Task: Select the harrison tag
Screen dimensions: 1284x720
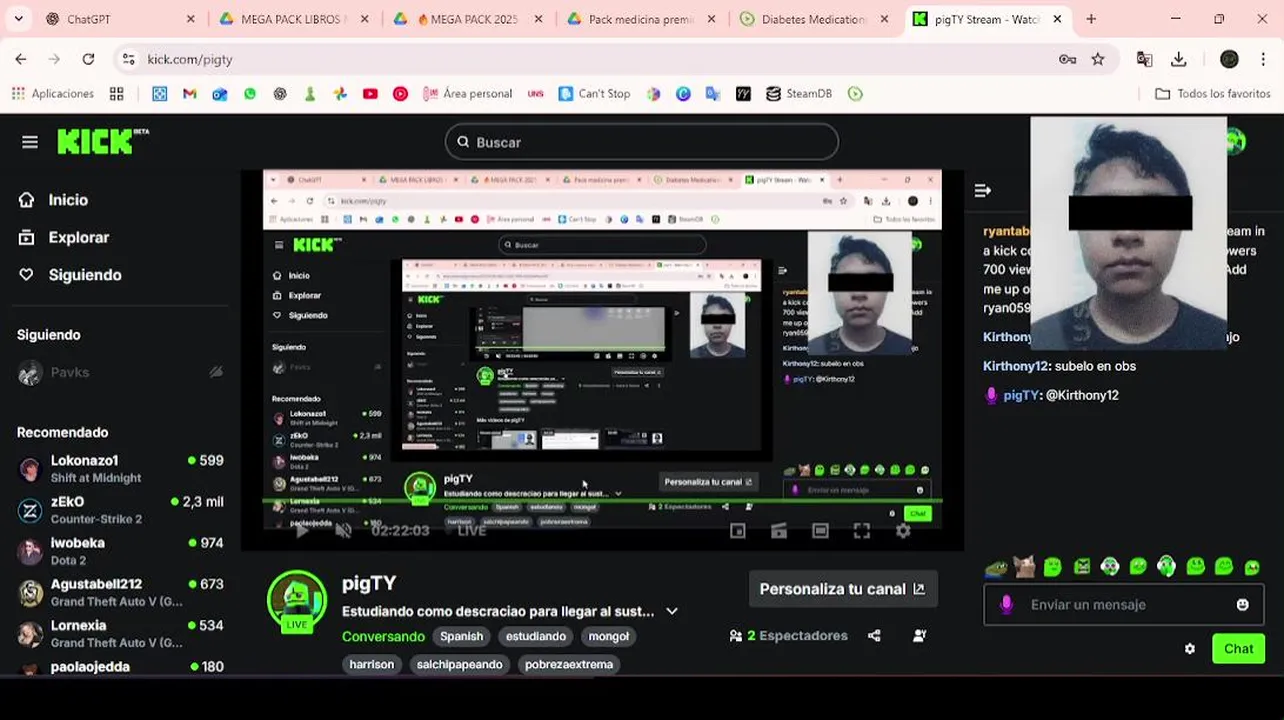Action: pos(372,664)
